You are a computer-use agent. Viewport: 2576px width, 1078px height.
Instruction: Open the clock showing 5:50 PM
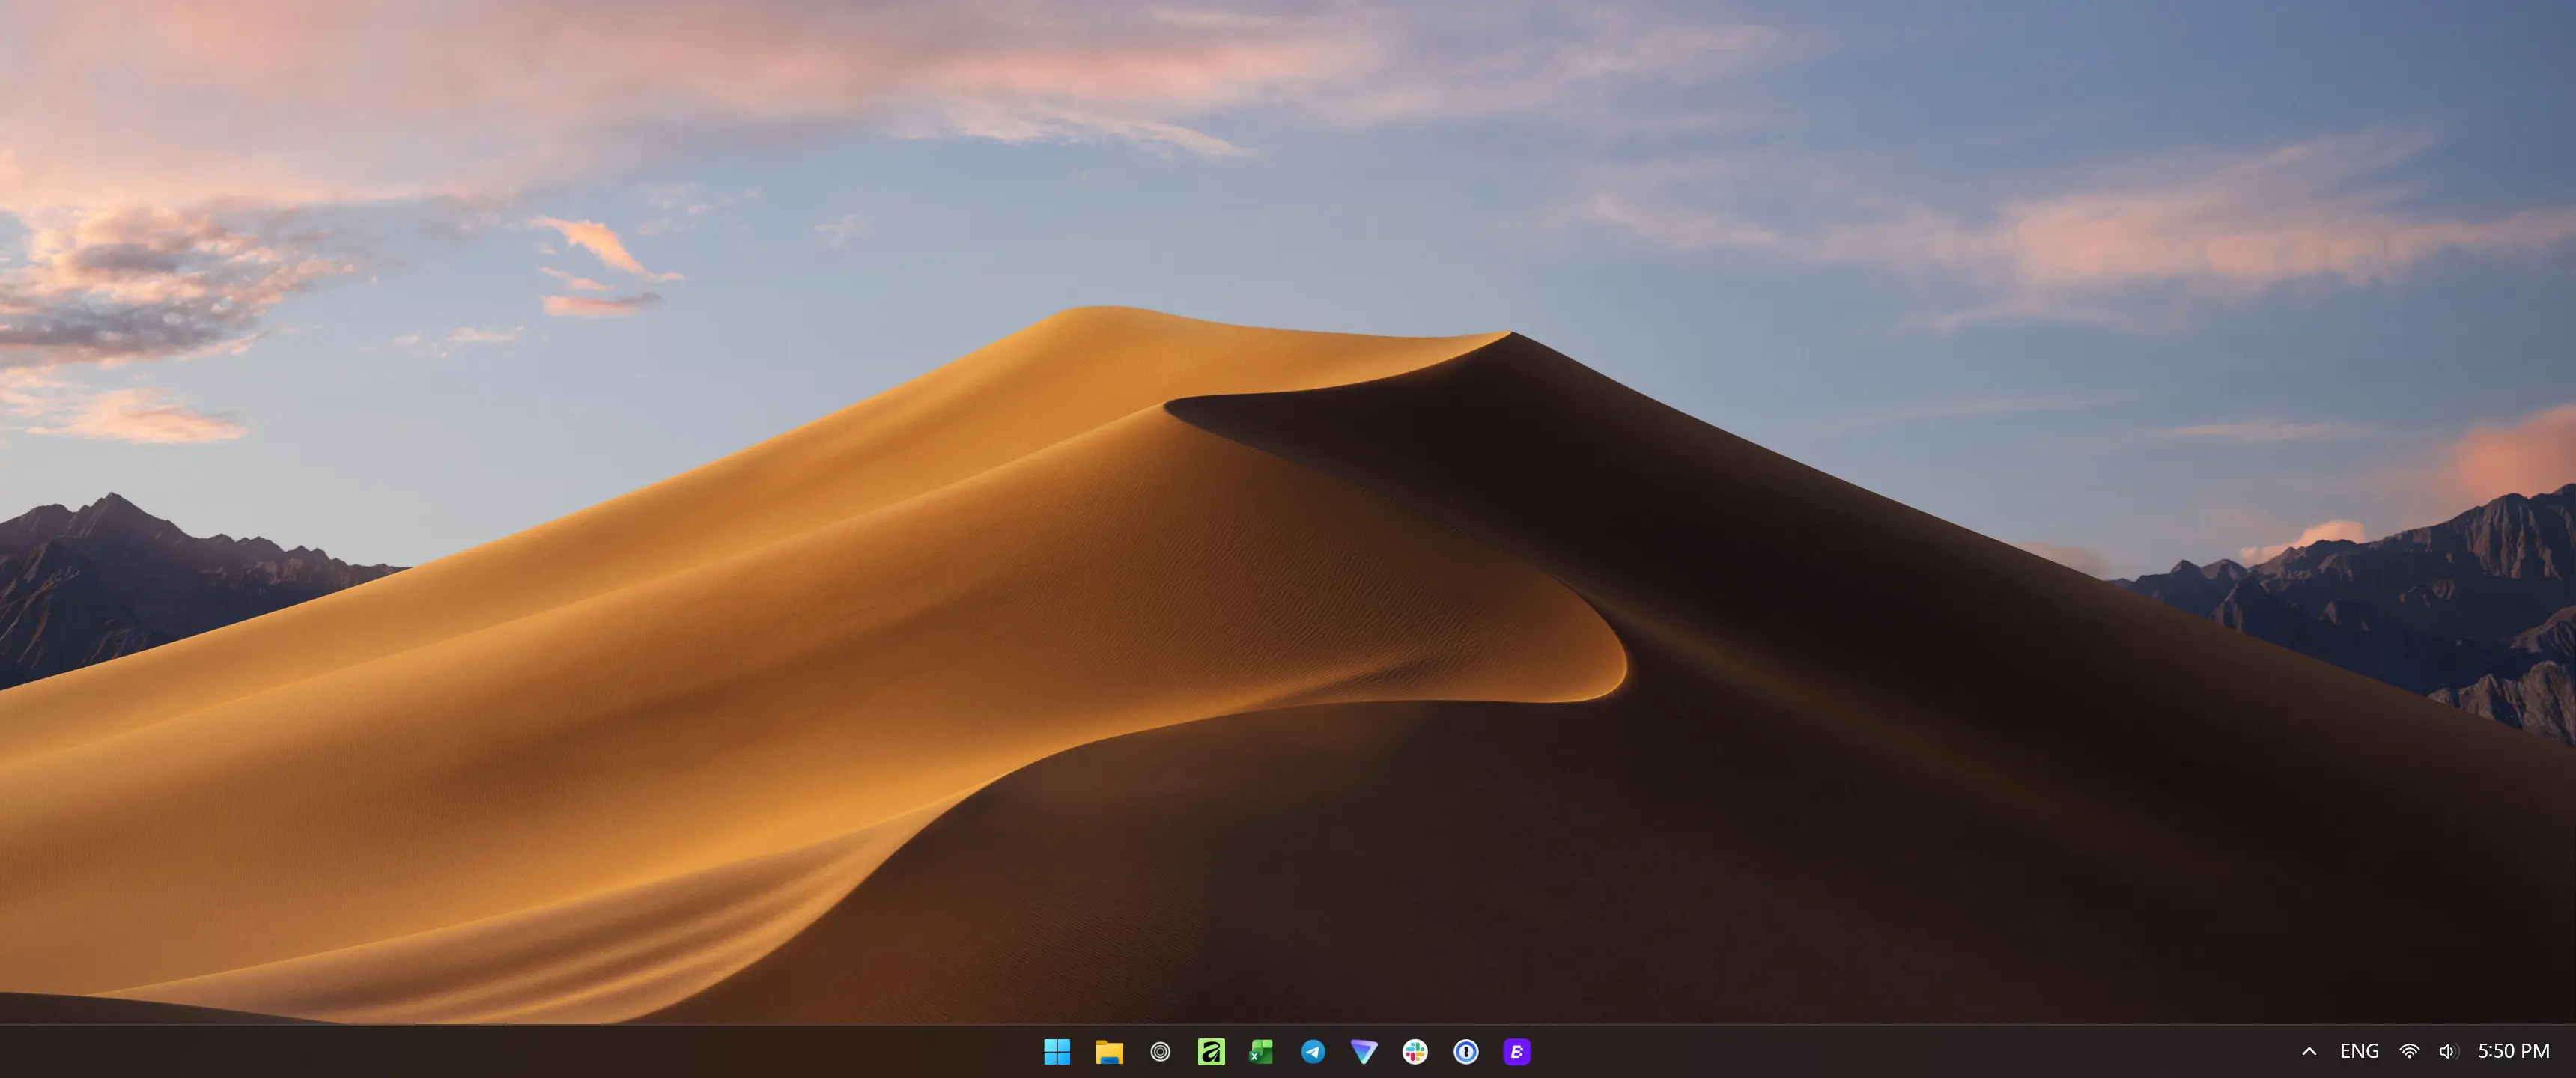[x=2513, y=1051]
